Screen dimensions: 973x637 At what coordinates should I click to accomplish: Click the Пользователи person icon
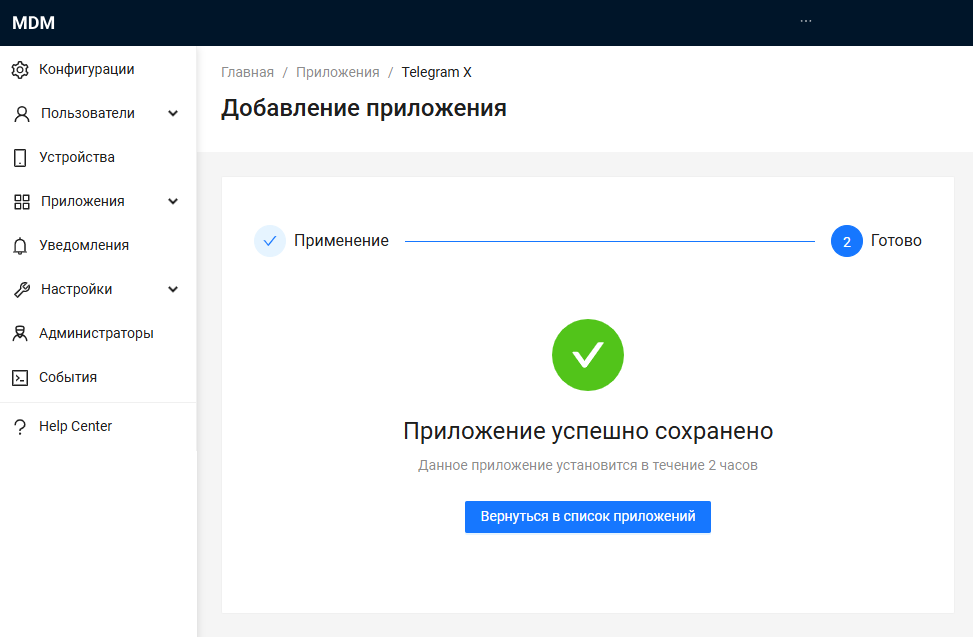[22, 114]
